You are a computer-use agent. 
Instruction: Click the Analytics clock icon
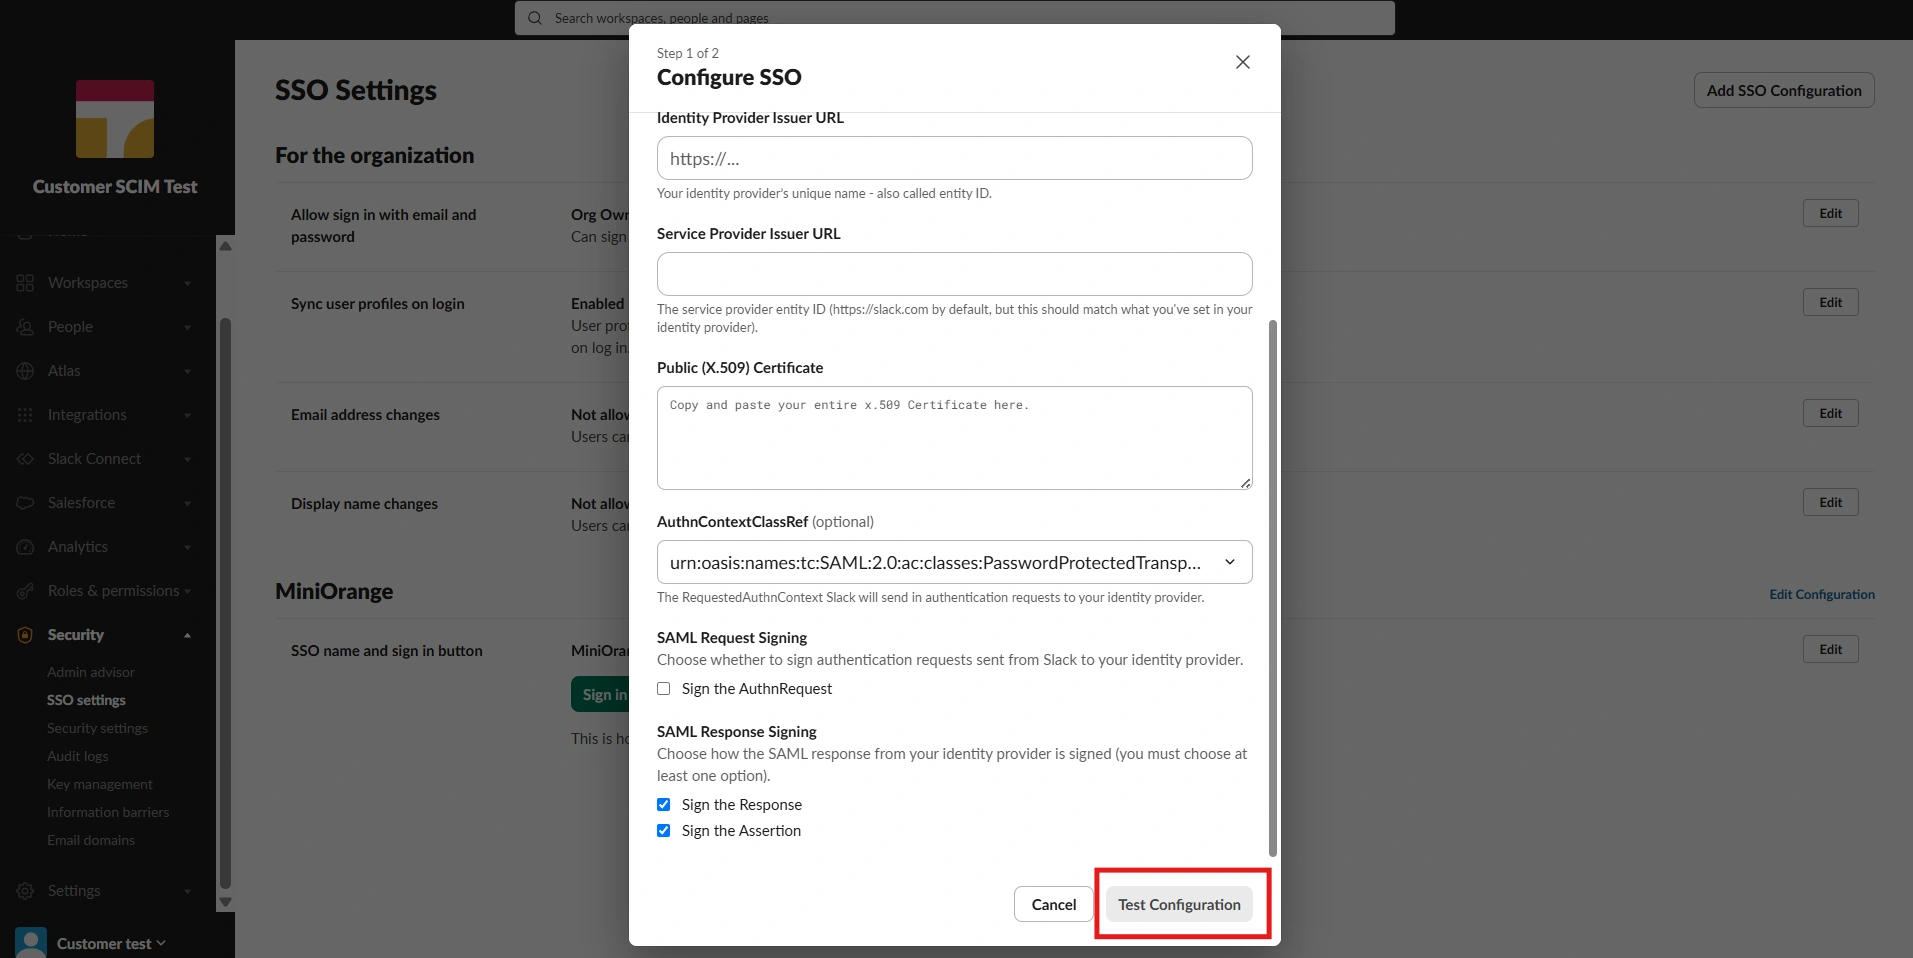tap(25, 547)
